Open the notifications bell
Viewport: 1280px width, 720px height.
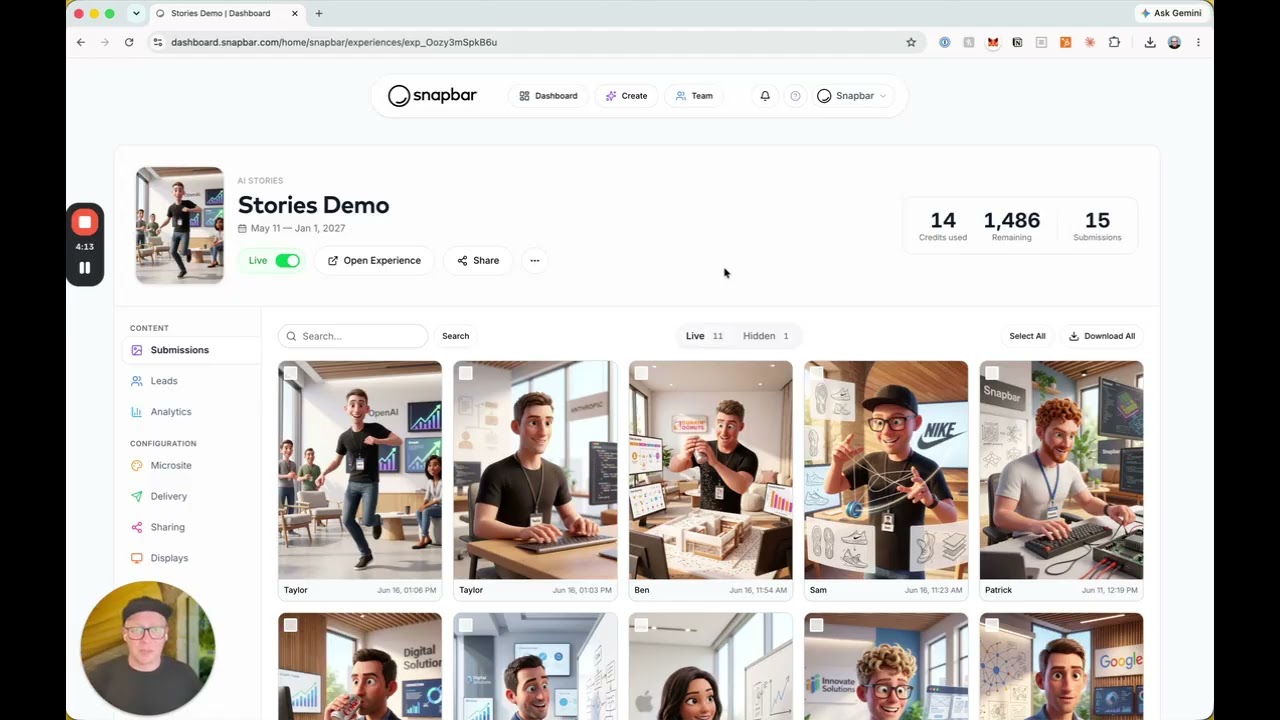[x=765, y=96]
